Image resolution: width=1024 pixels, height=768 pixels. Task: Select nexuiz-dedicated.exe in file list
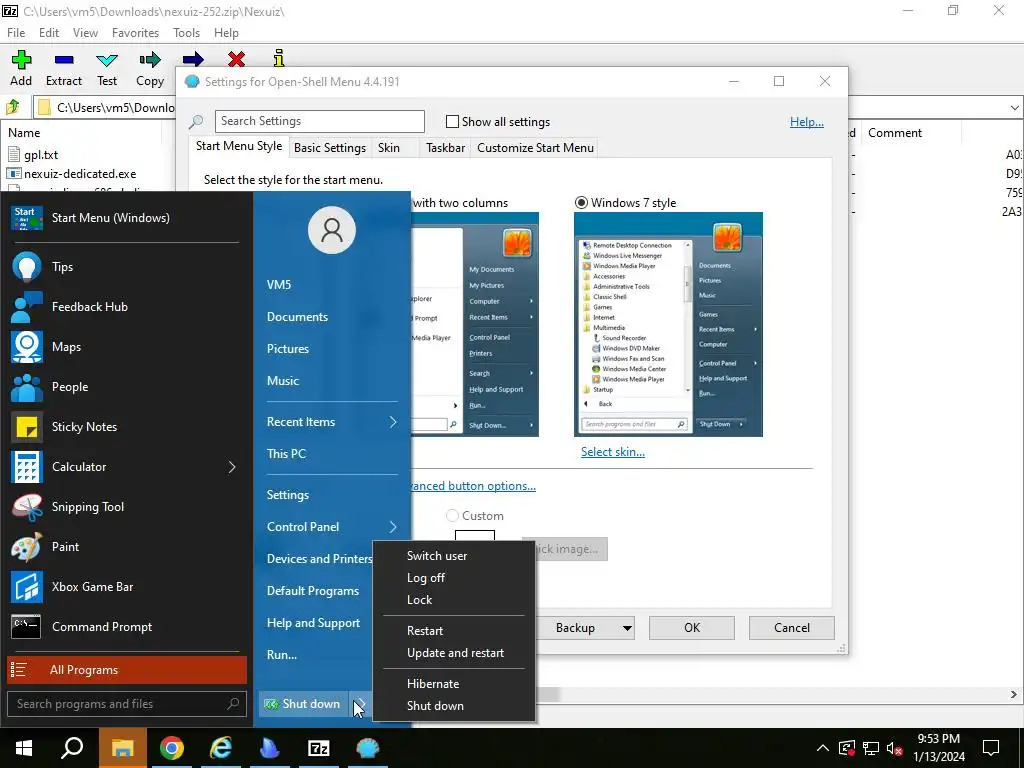(80, 174)
